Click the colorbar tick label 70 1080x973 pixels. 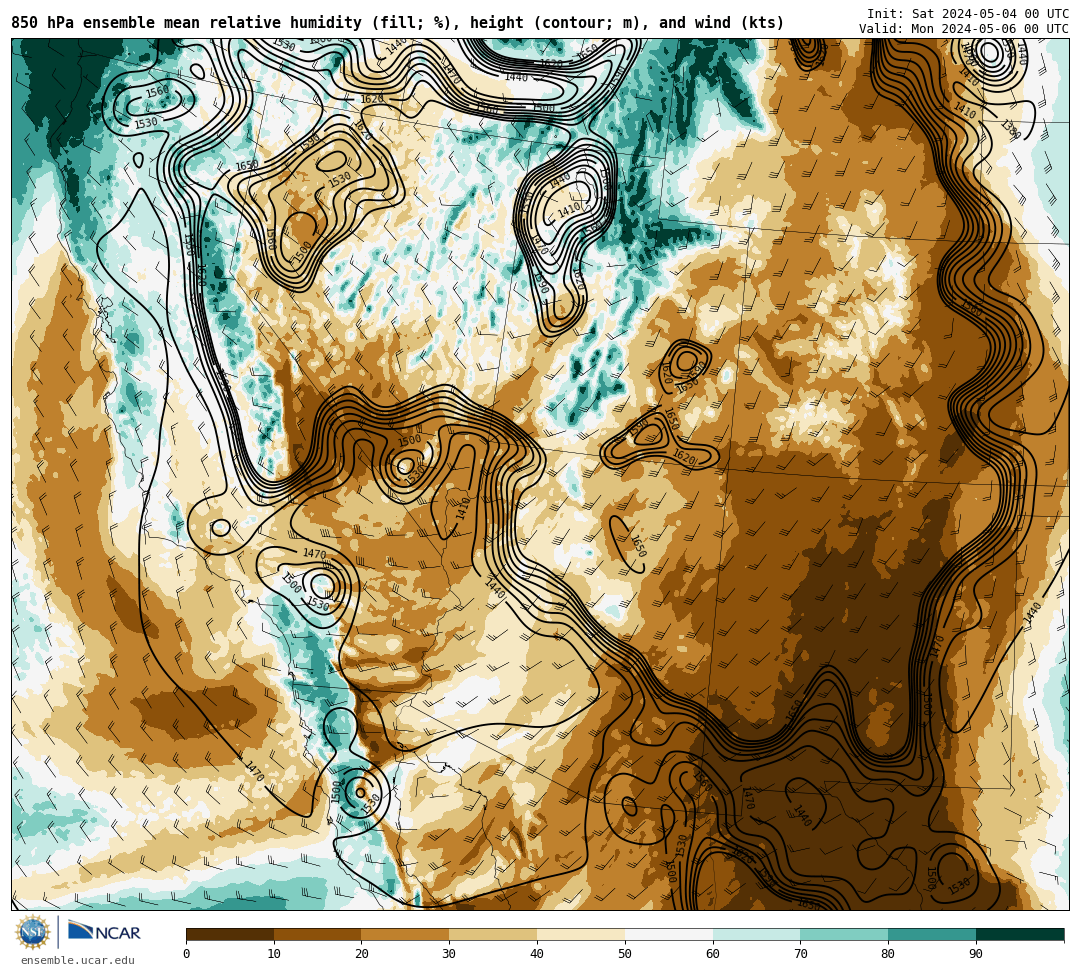click(x=800, y=954)
